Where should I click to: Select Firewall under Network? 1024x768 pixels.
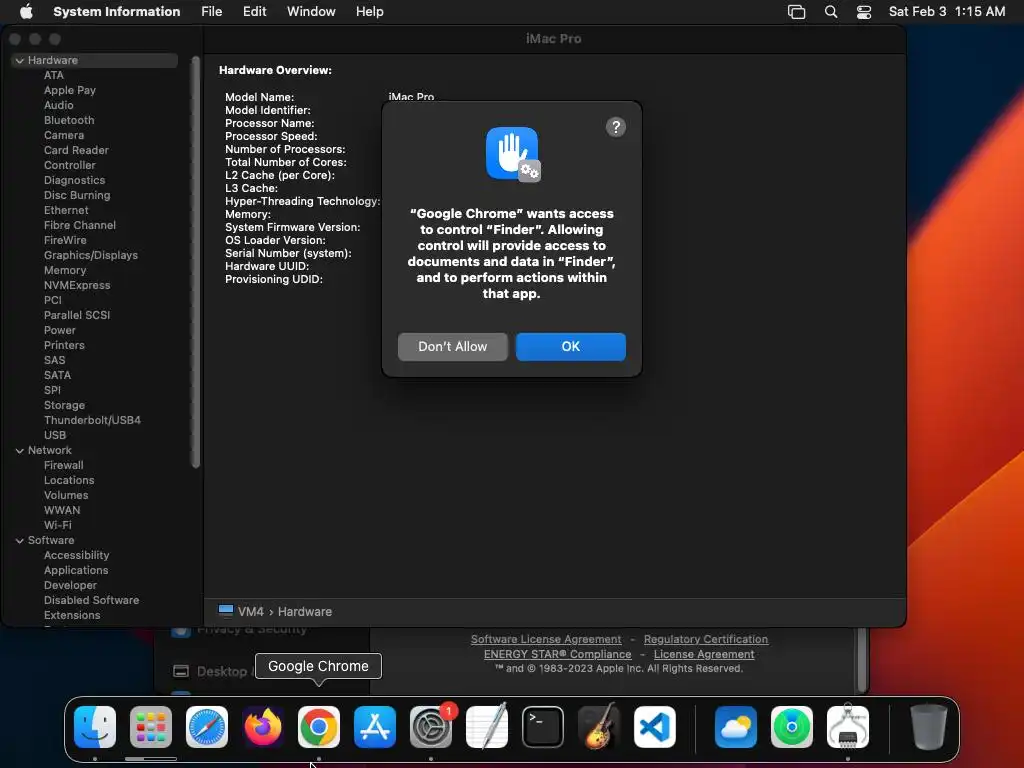[63, 466]
